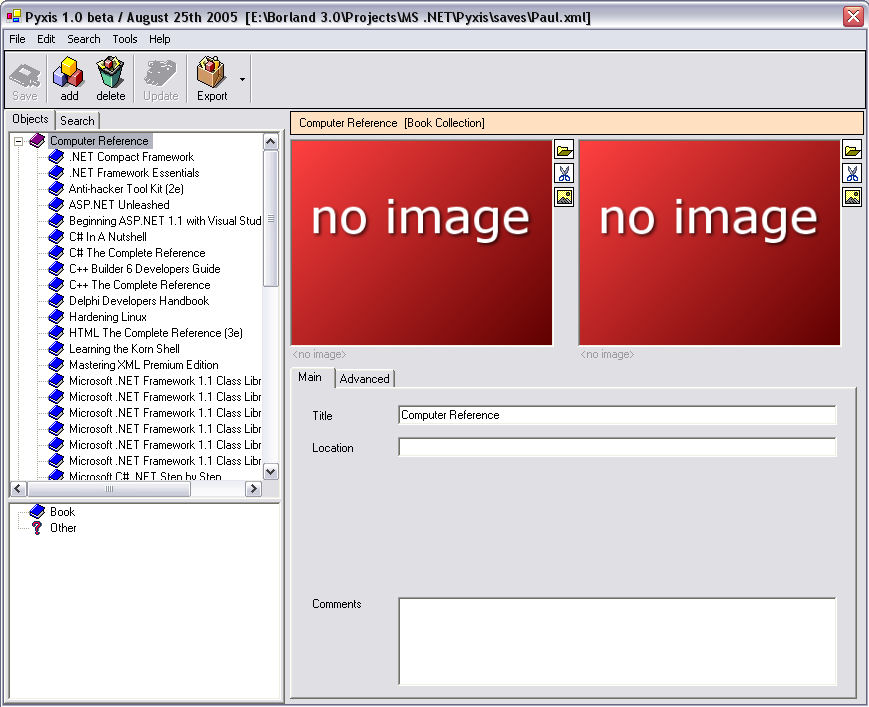Select C++ Builder 6 Developers Guide

145,269
